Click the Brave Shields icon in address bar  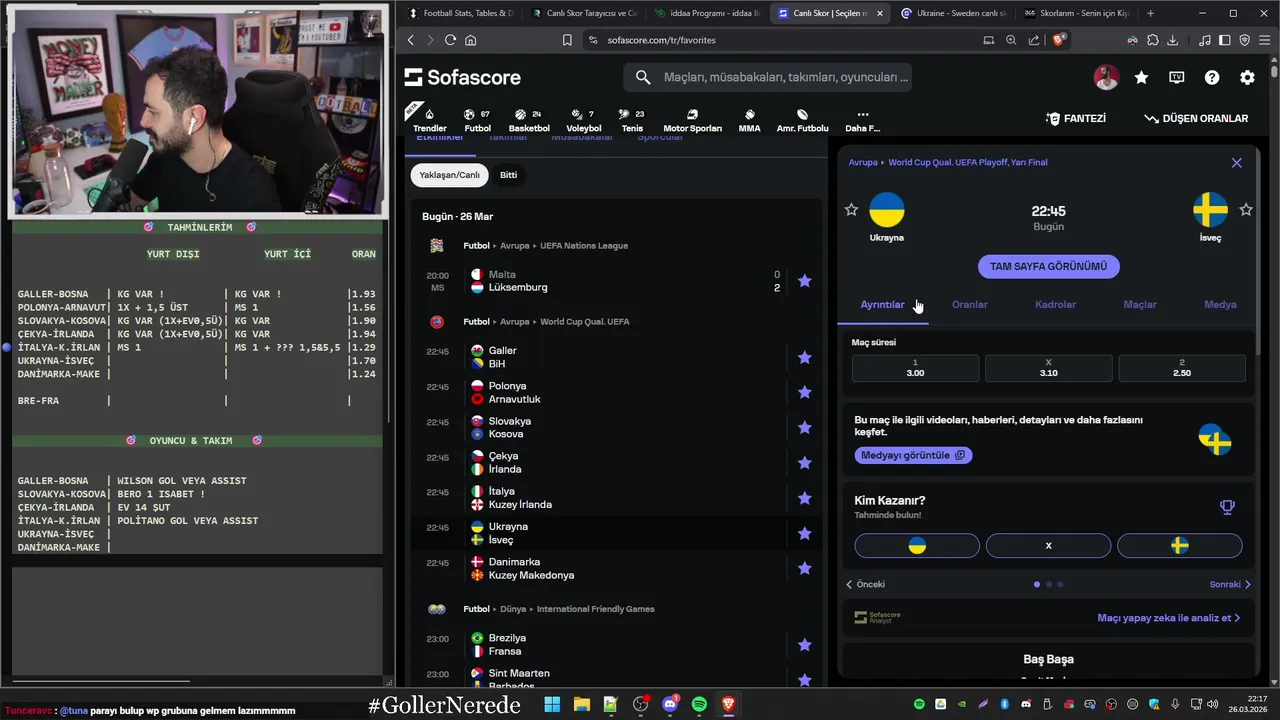(x=1060, y=40)
